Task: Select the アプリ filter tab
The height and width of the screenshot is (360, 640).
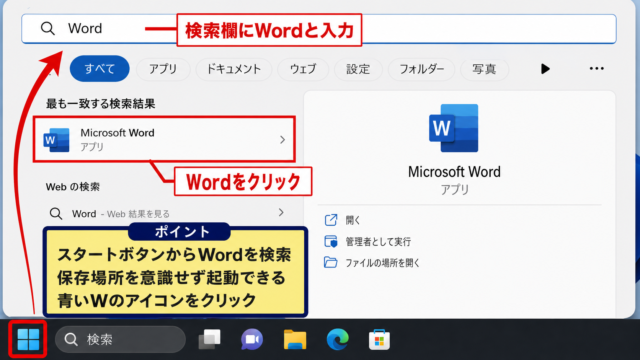Action: click(x=163, y=69)
